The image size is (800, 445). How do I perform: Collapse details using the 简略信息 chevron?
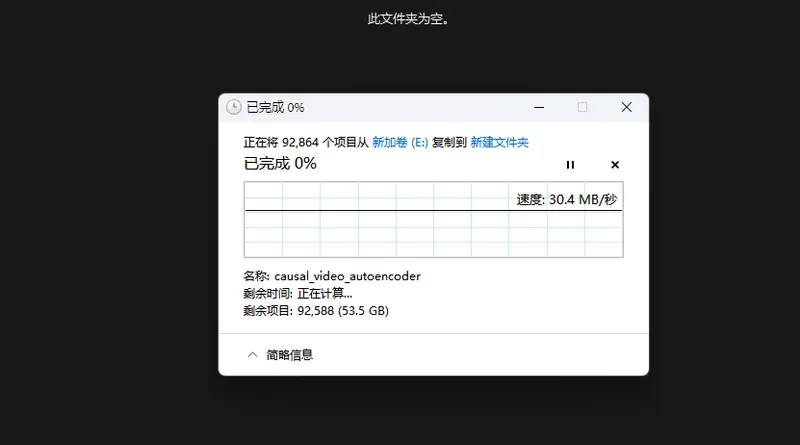253,355
